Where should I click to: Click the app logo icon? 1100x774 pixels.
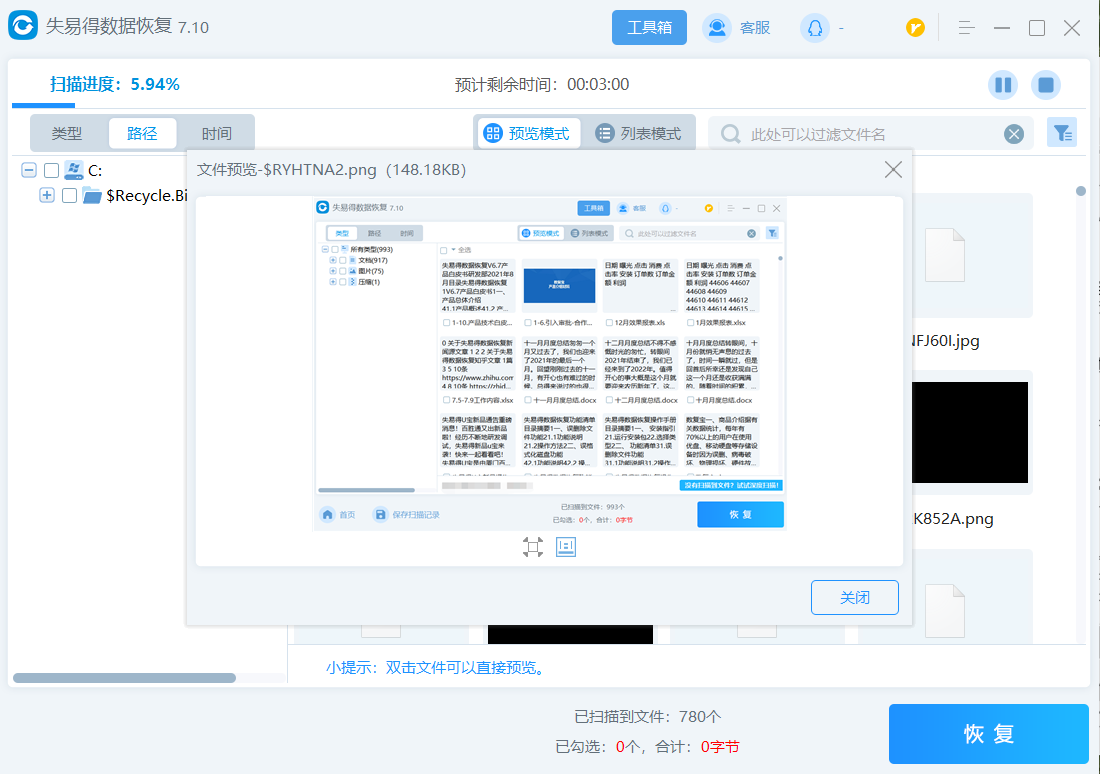coord(23,26)
